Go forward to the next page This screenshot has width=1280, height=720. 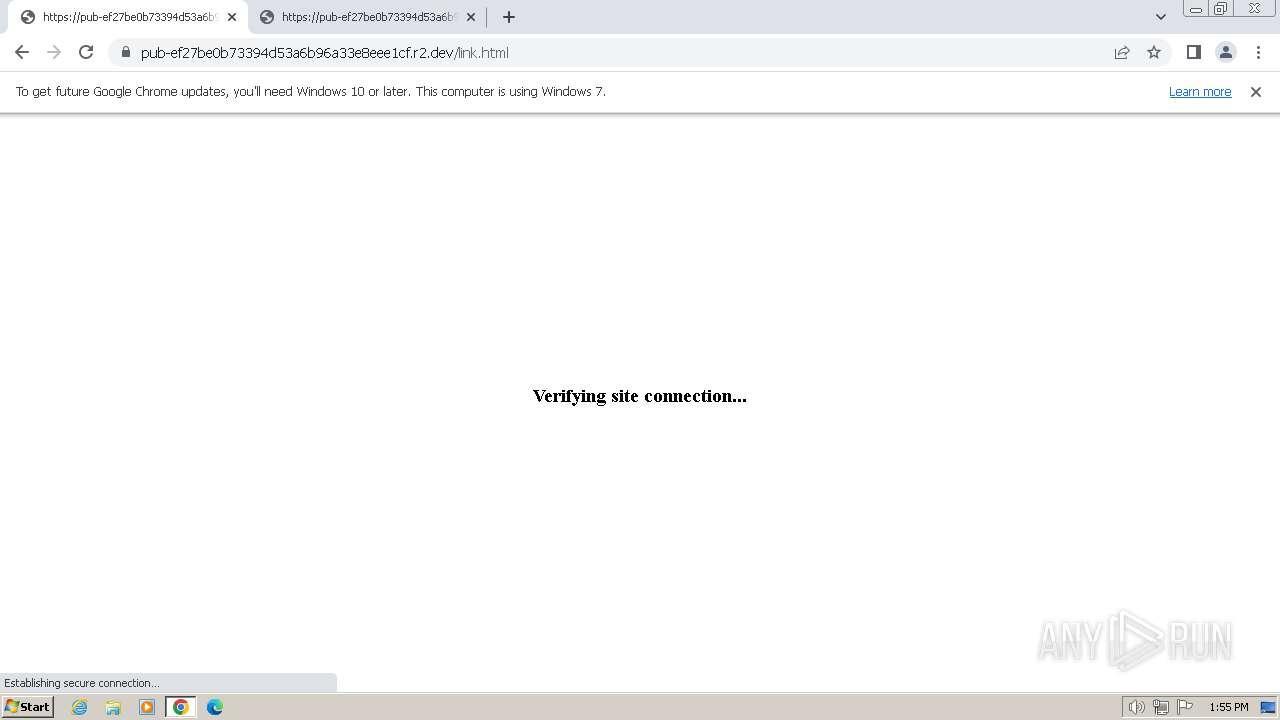[x=54, y=52]
